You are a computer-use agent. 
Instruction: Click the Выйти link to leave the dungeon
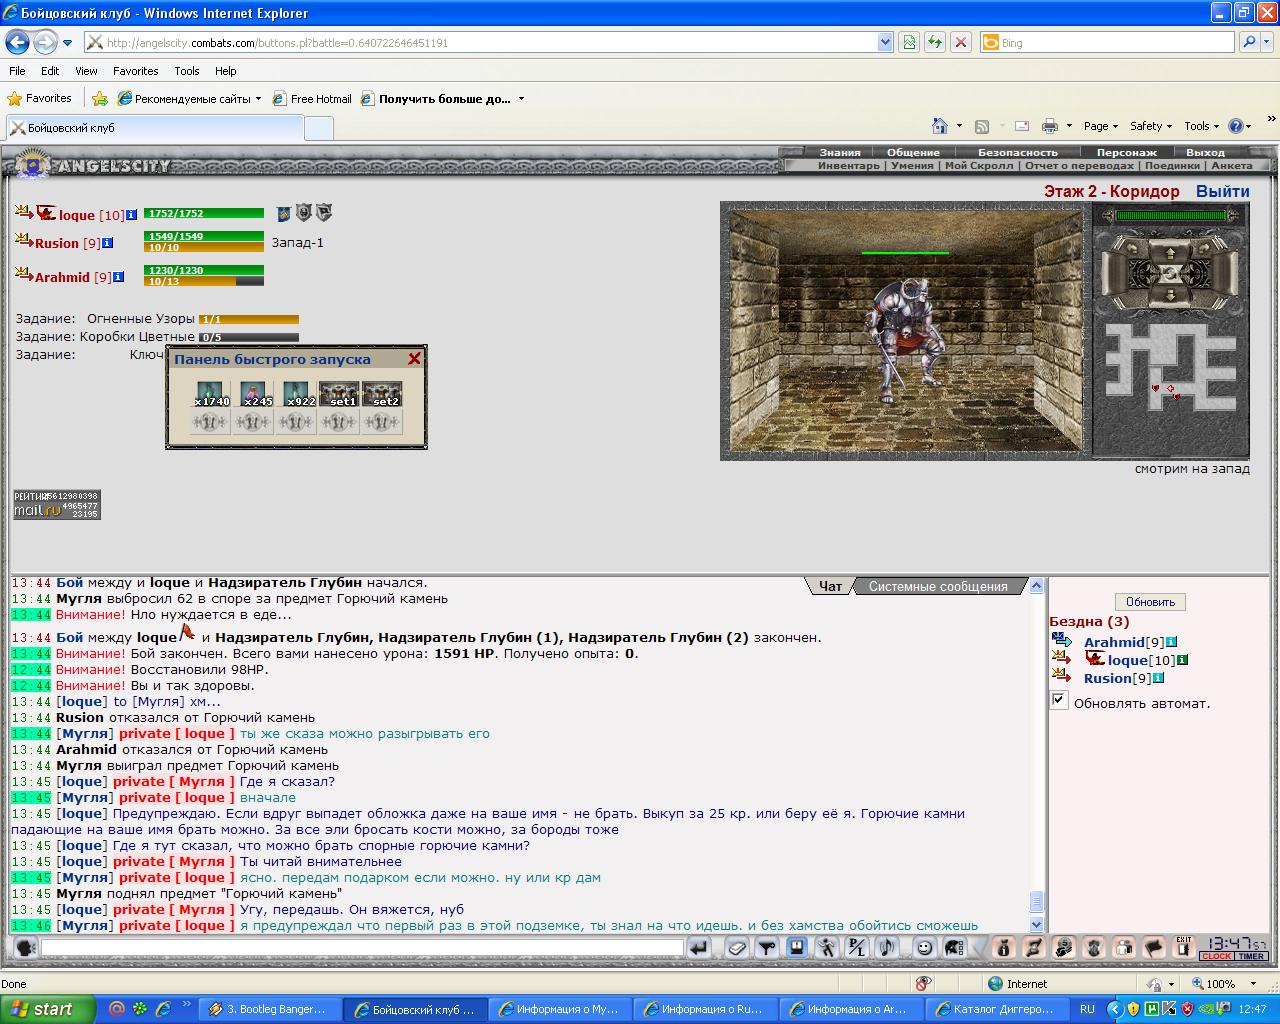(x=1222, y=191)
